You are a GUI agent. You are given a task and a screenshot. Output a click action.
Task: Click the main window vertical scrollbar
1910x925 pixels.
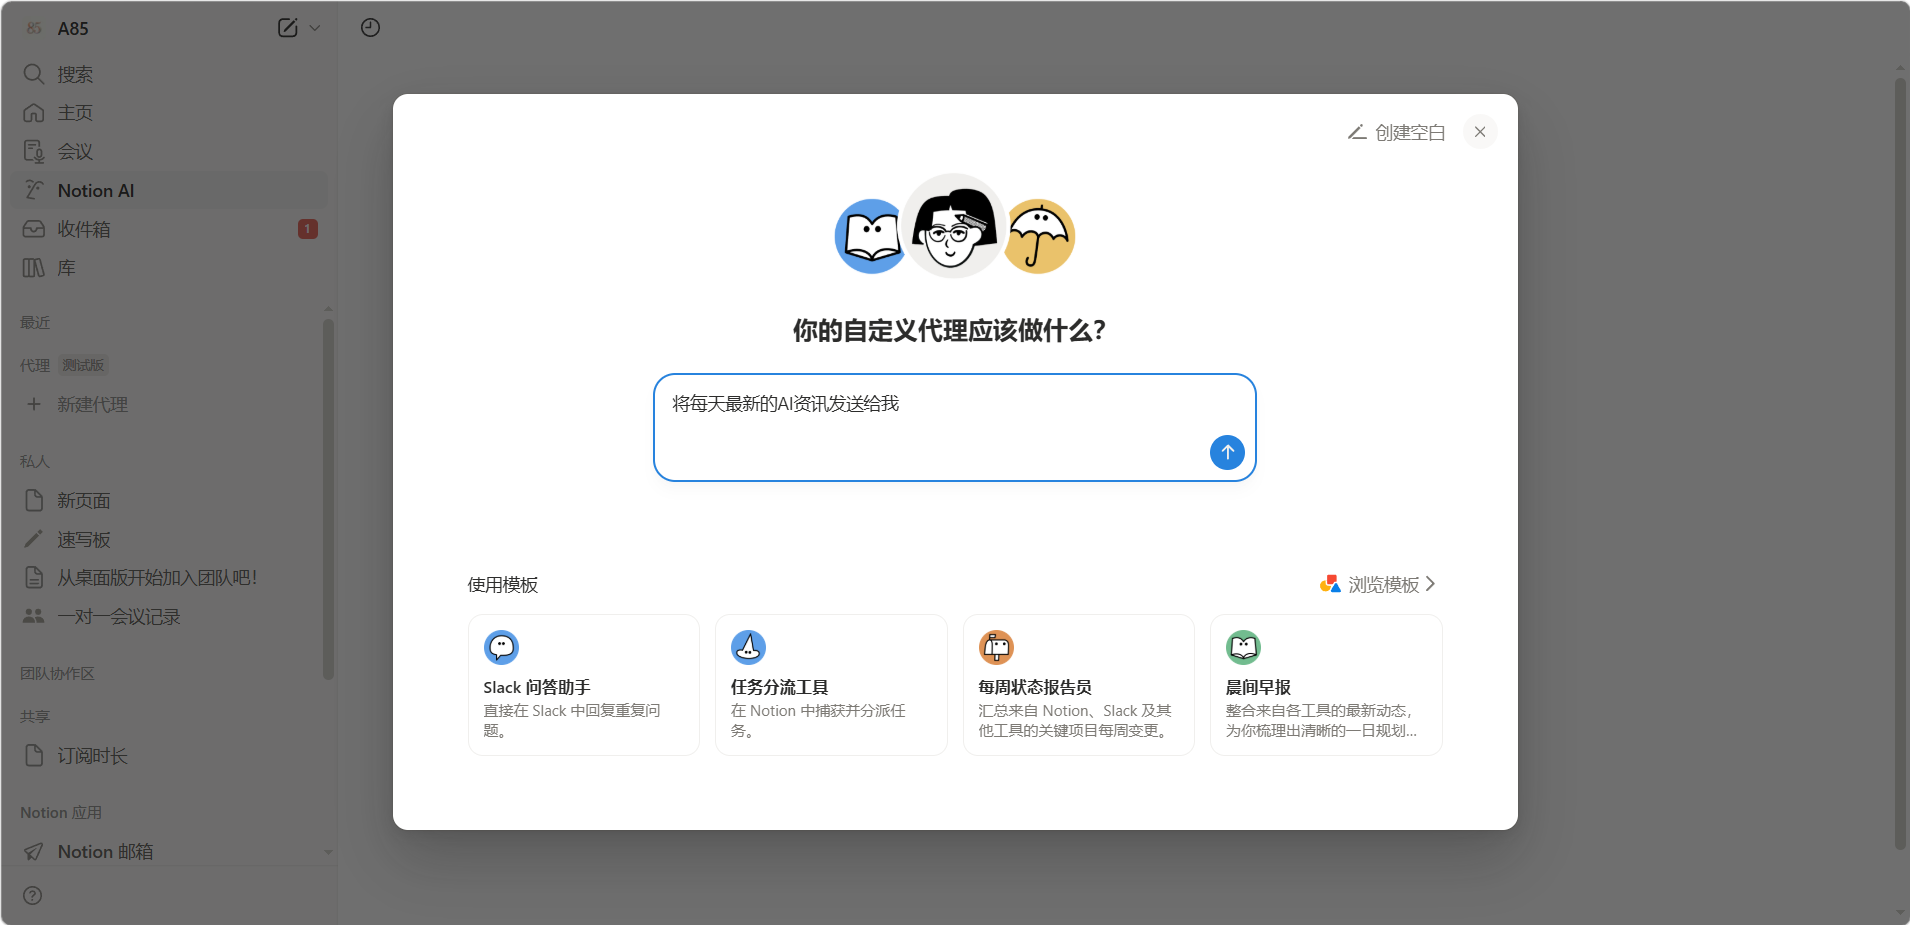(x=1901, y=465)
